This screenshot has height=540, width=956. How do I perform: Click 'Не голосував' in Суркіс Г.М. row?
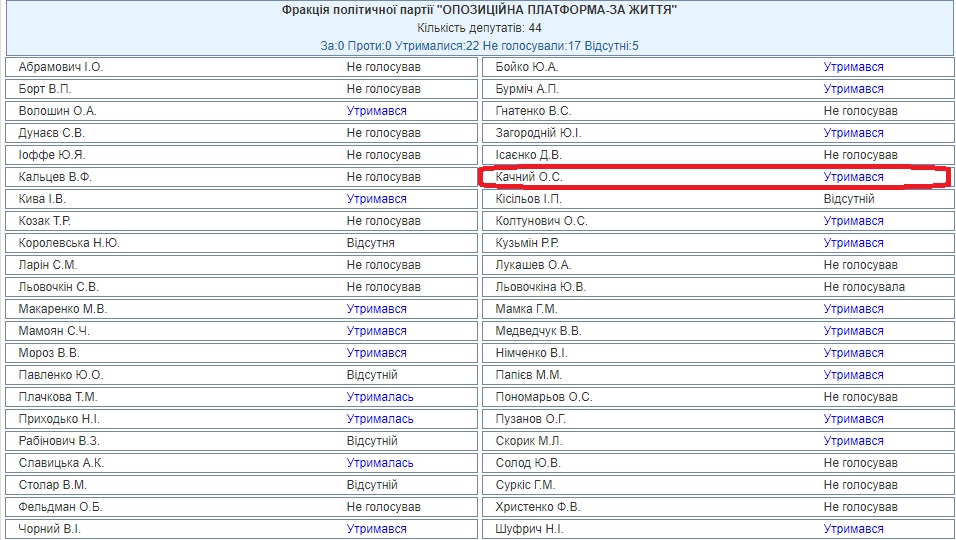[x=861, y=485]
